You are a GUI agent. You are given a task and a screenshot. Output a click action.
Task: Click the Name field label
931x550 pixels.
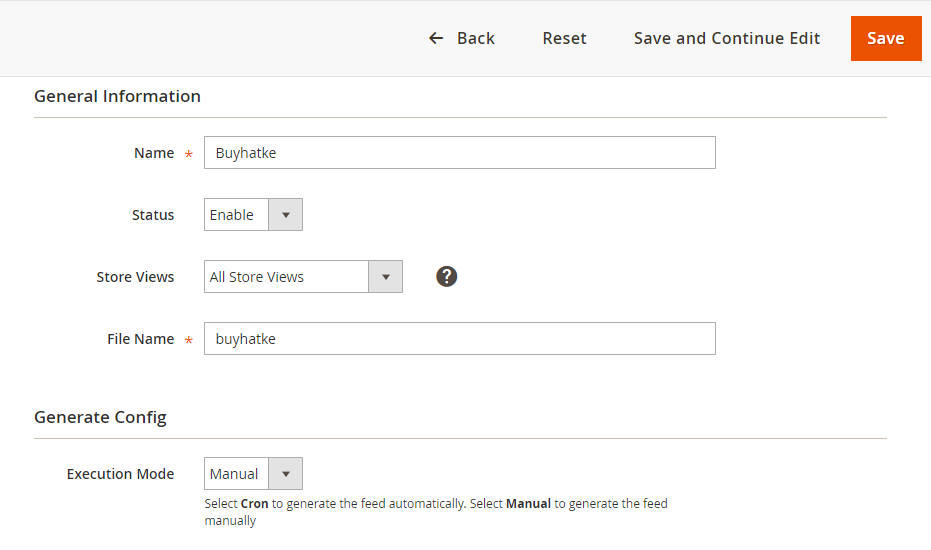154,153
